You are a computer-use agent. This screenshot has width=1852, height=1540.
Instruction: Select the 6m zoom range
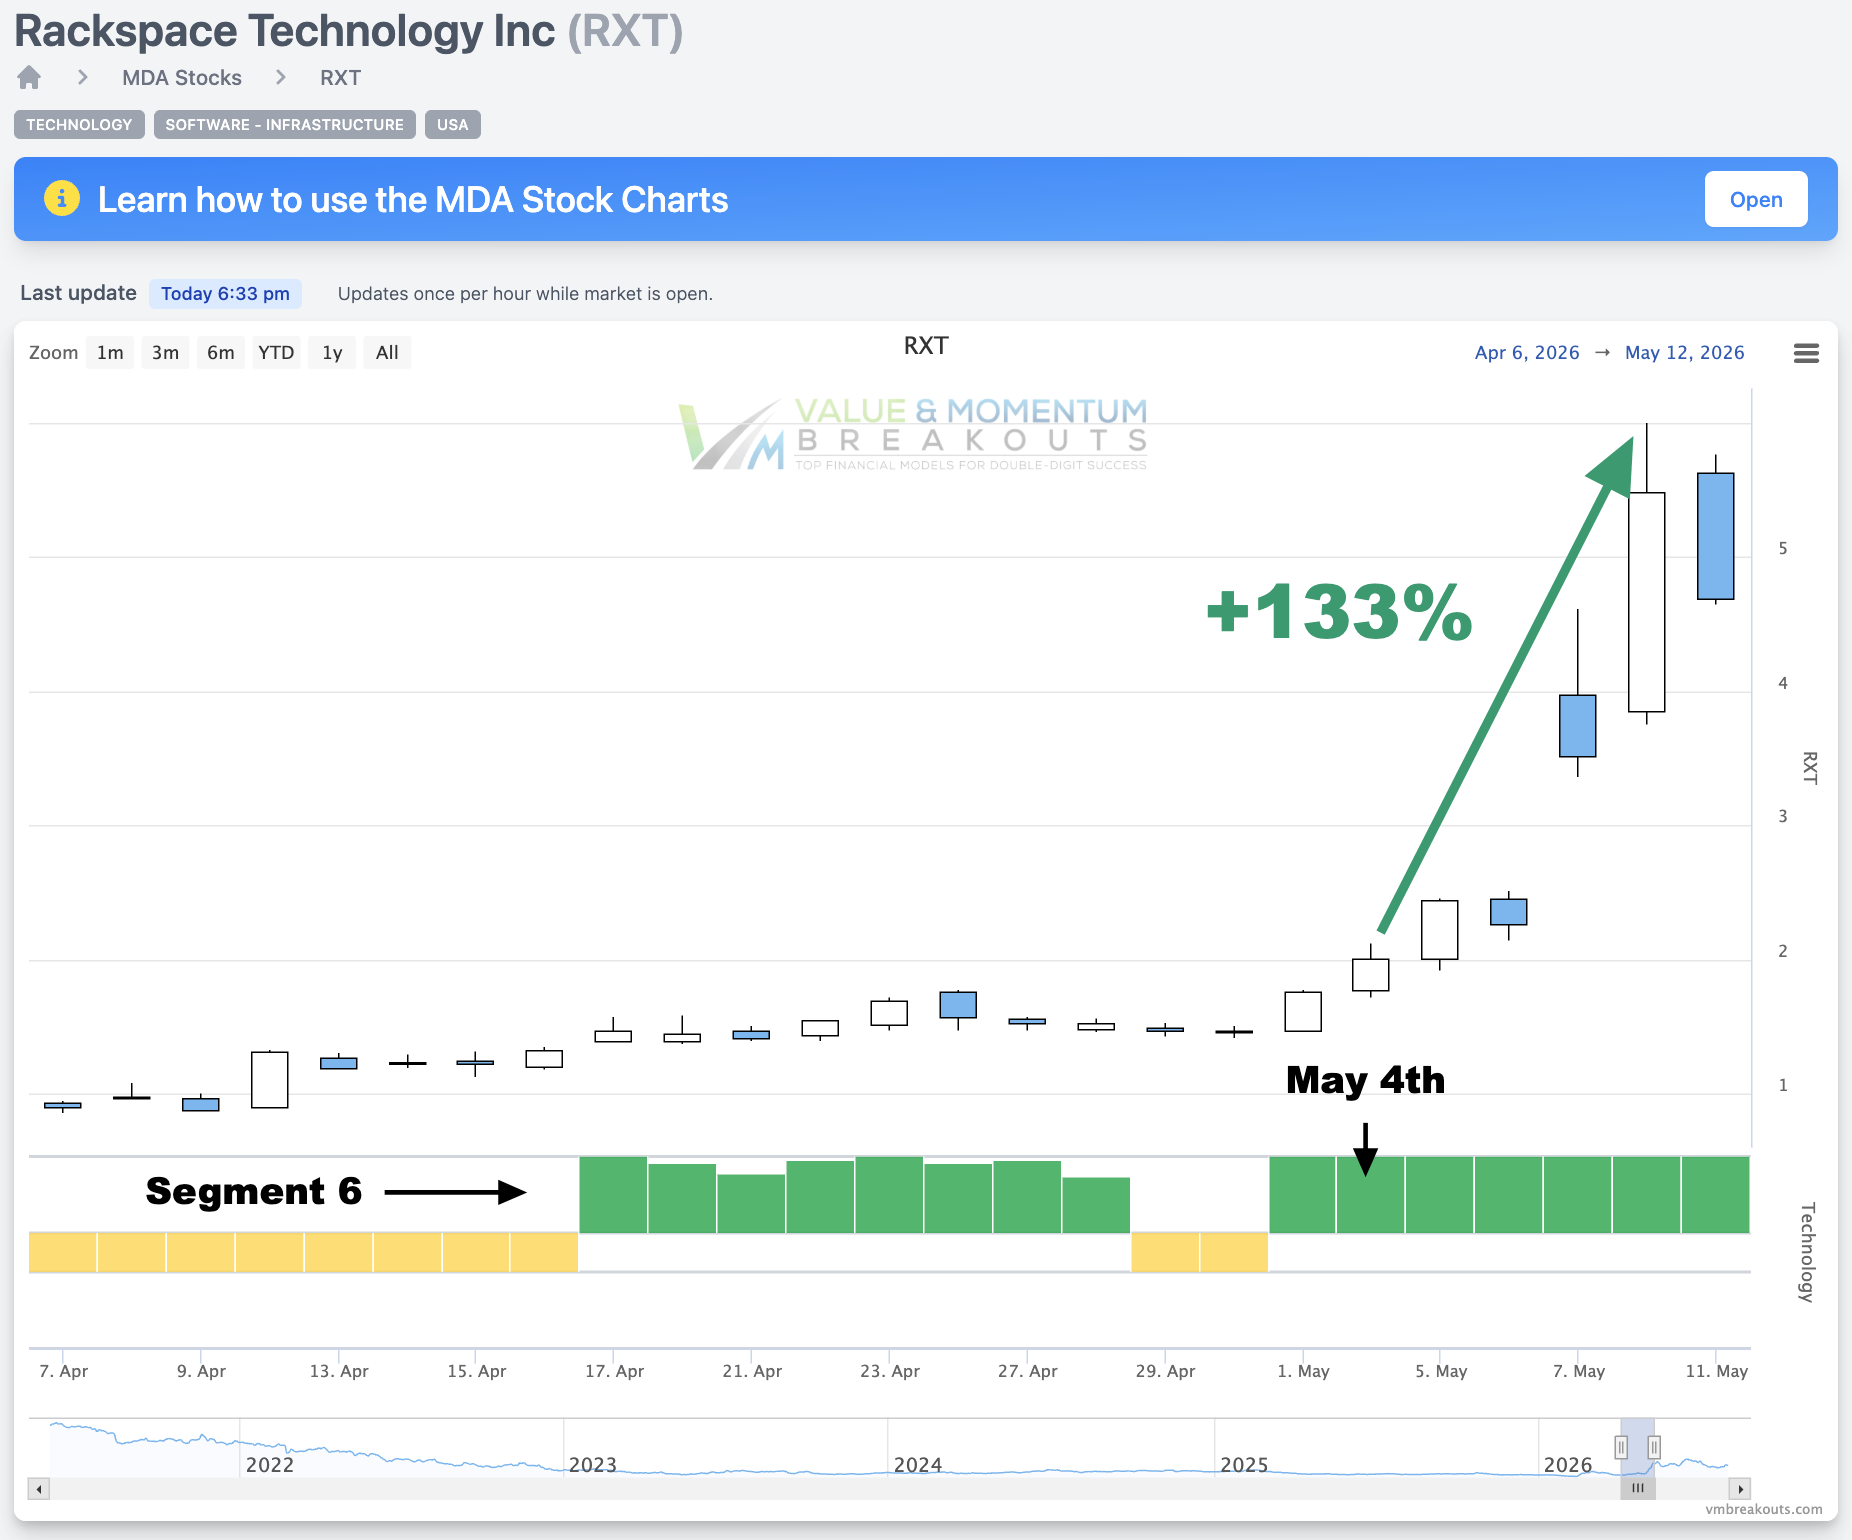pyautogui.click(x=220, y=352)
